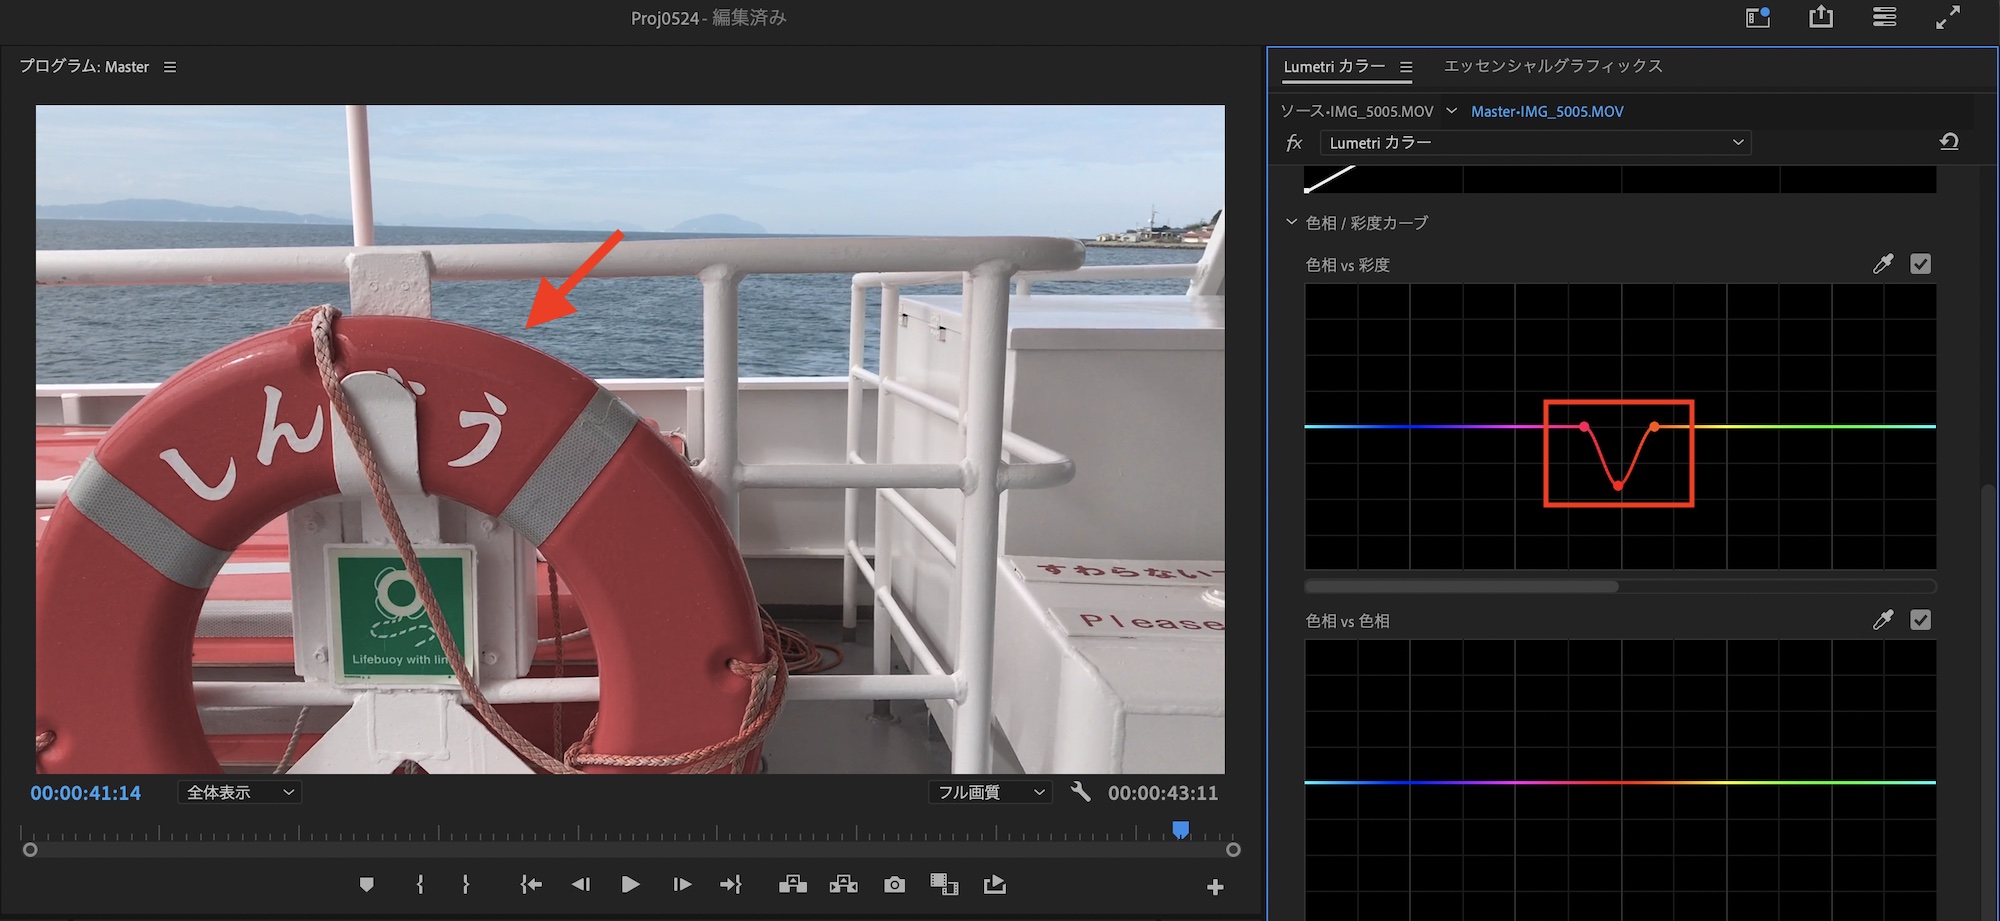Click the Export Frame camera icon
Viewport: 2000px width, 921px height.
tap(894, 885)
